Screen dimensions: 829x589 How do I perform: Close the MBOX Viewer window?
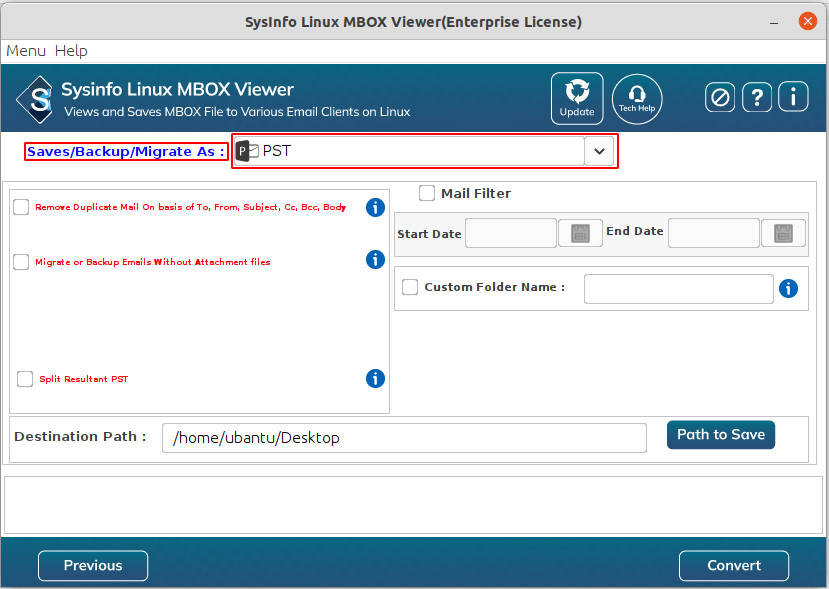[x=807, y=21]
